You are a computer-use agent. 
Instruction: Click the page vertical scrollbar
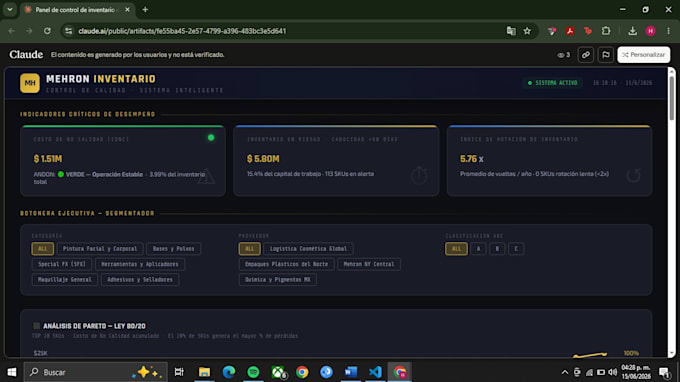point(671,98)
